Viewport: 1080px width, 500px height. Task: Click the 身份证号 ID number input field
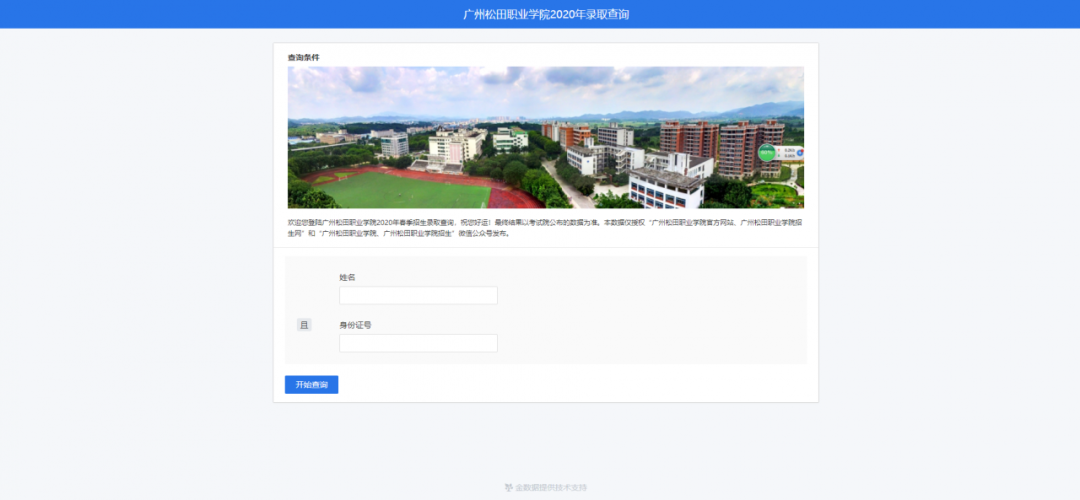(418, 343)
